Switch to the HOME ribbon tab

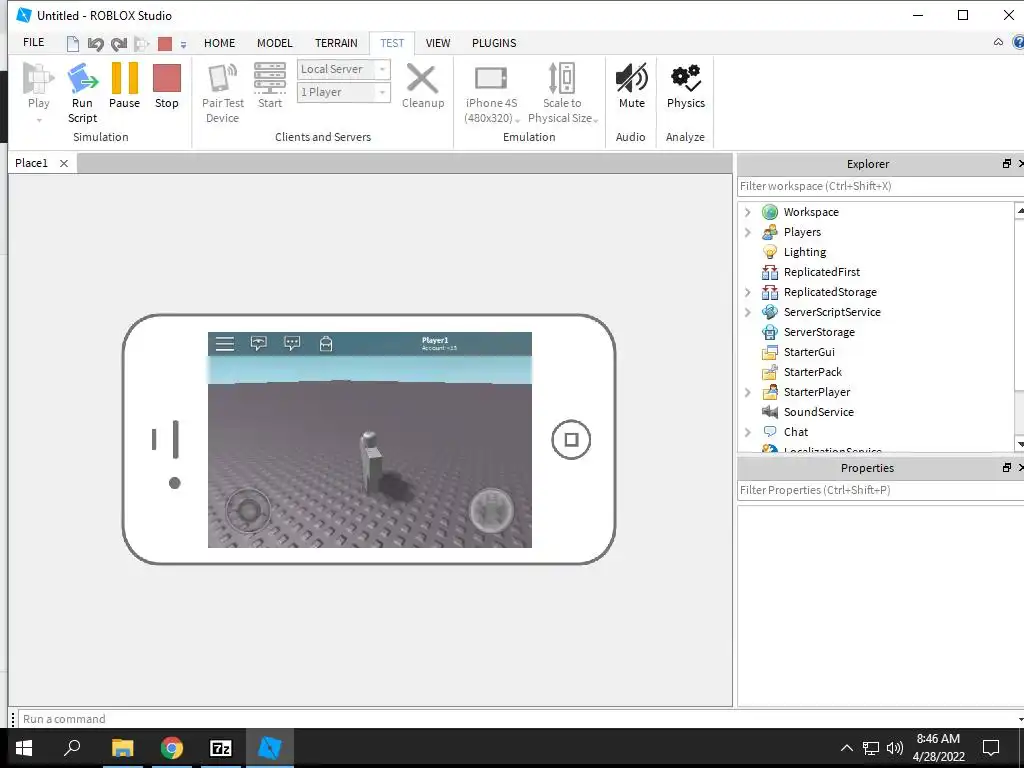219,43
